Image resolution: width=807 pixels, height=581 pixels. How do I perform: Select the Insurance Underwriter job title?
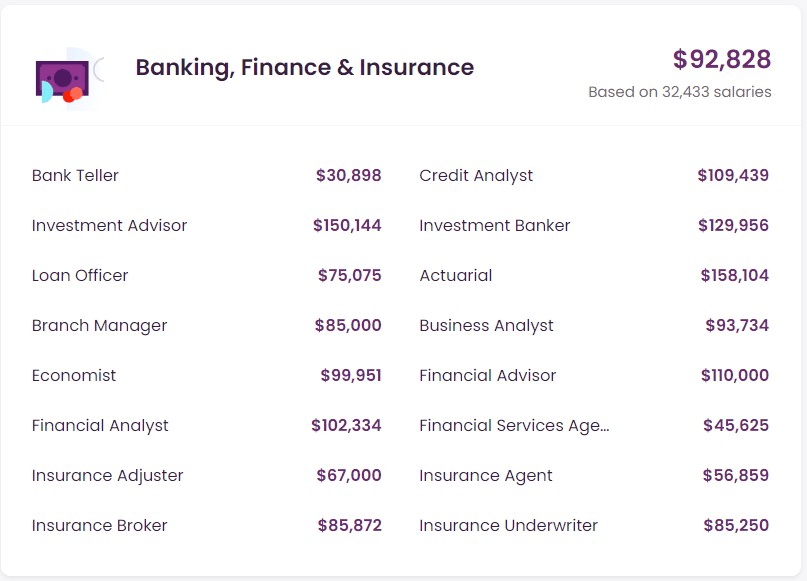coord(508,526)
